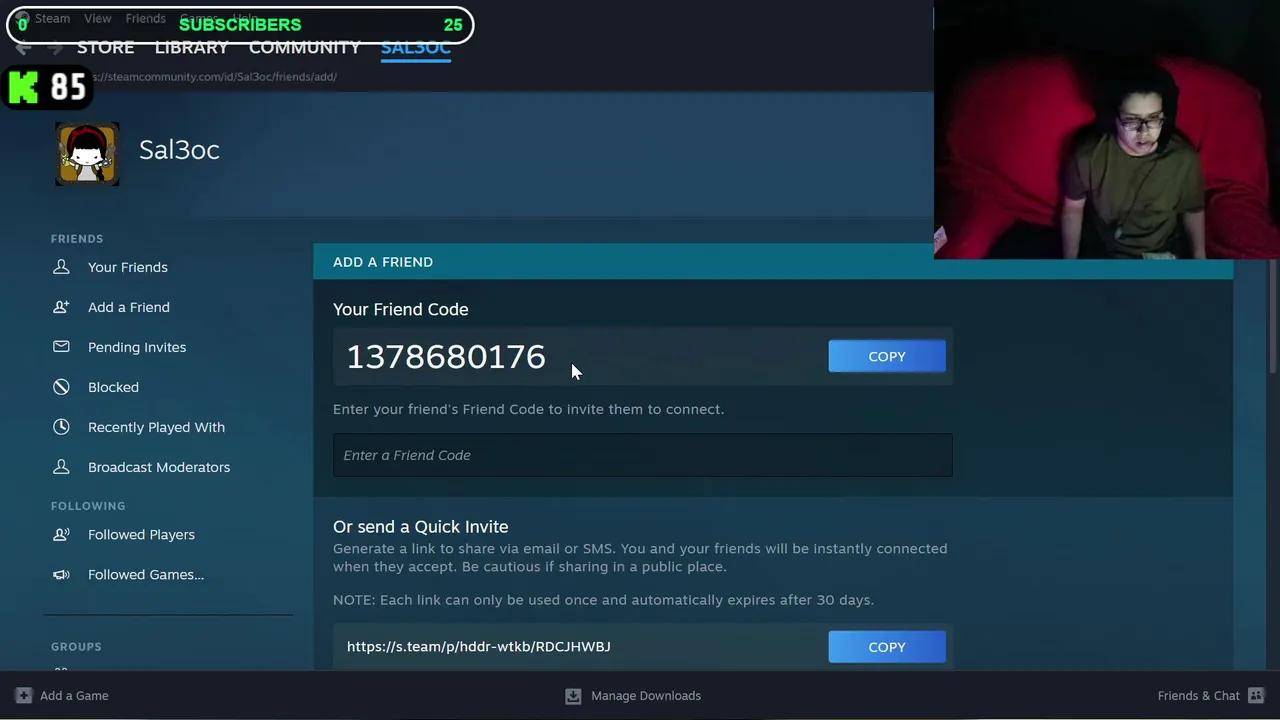
Task: Click the Sal3oc profile avatar
Action: click(87, 154)
